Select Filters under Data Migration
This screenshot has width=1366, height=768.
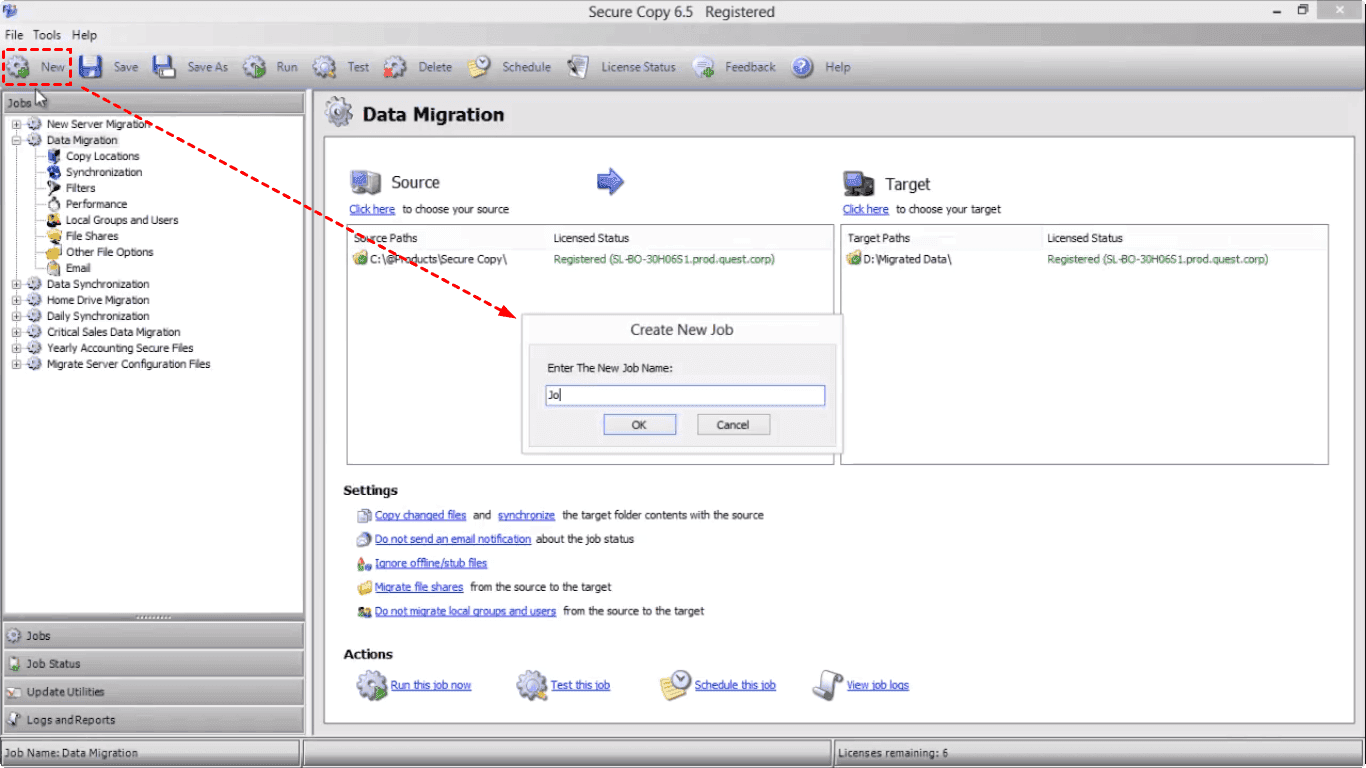click(x=80, y=188)
